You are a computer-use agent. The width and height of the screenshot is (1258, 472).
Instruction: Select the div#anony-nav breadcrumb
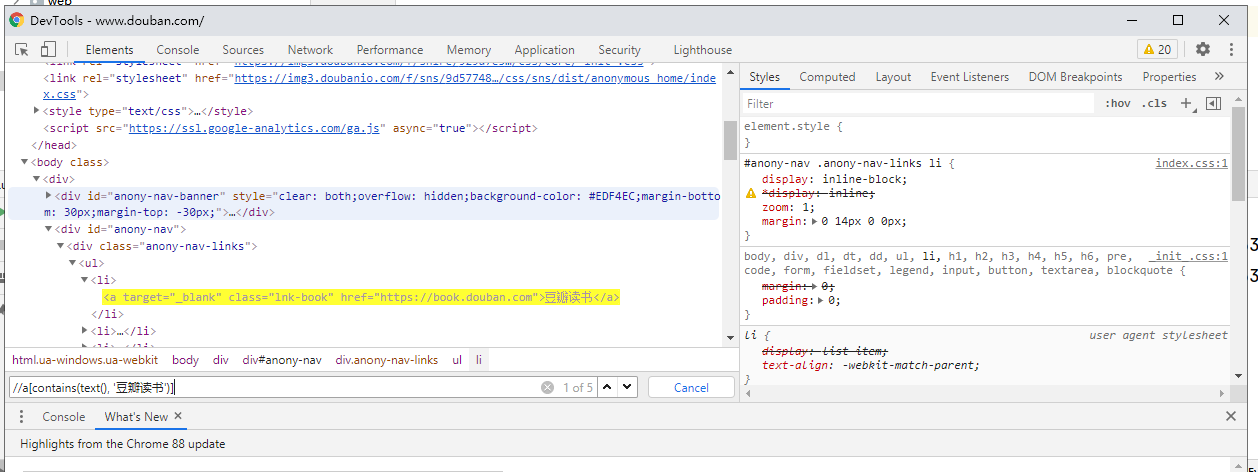click(x=282, y=359)
